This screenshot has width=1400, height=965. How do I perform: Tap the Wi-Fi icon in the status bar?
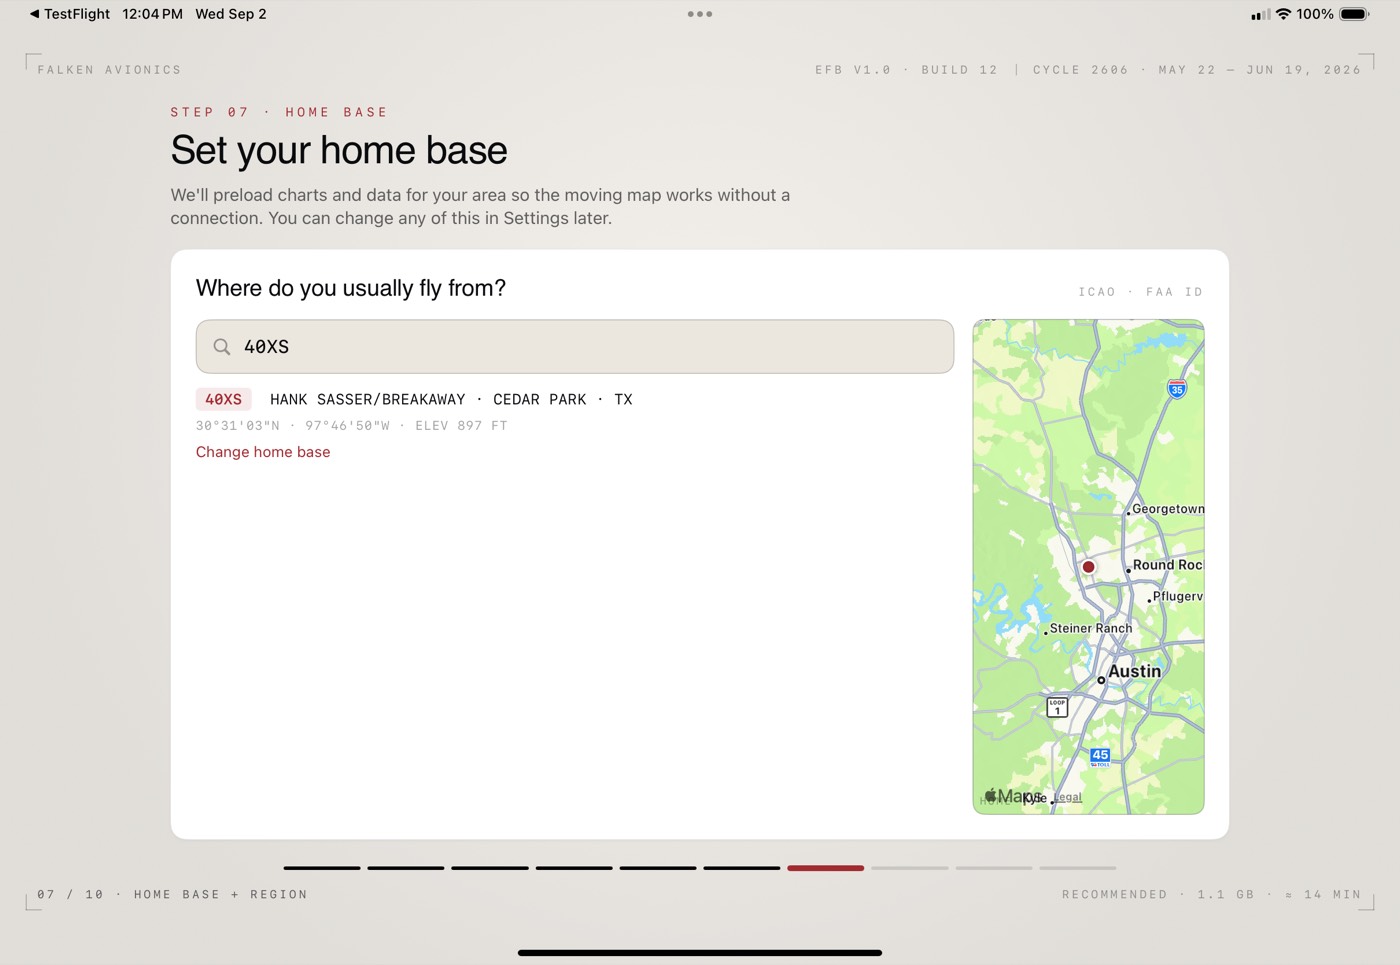click(x=1283, y=14)
